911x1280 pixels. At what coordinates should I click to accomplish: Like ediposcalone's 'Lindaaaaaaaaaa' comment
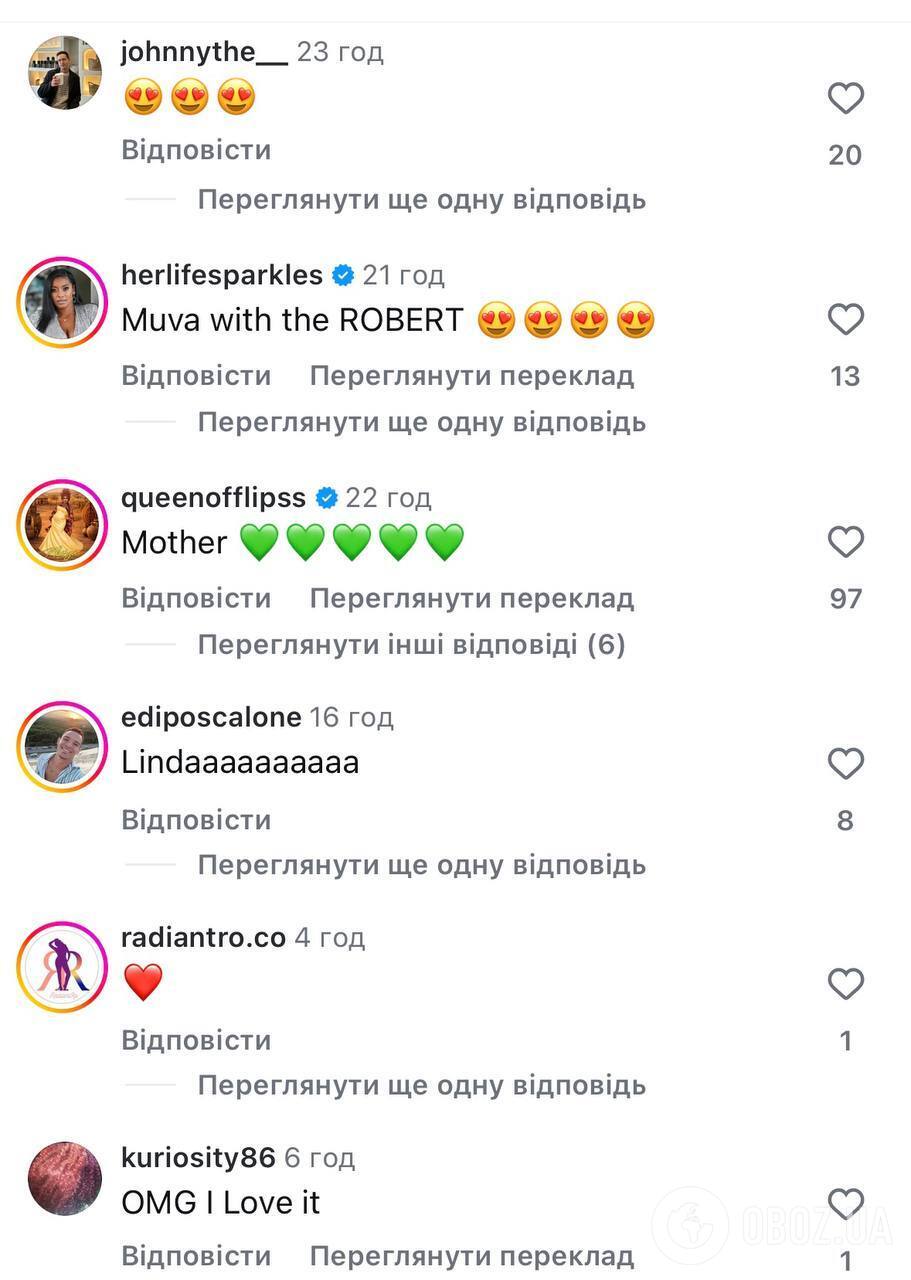pyautogui.click(x=845, y=763)
